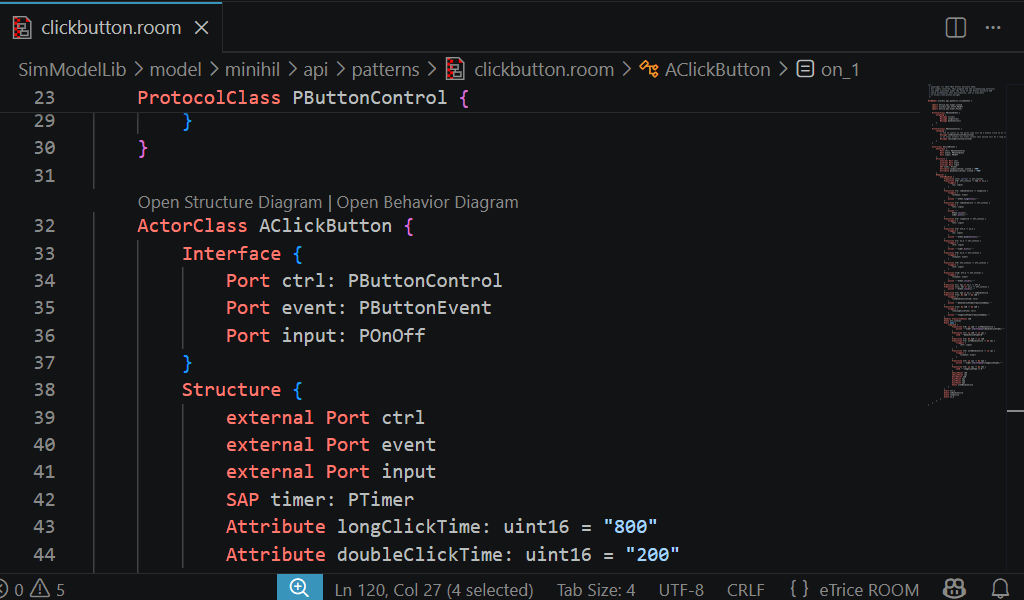This screenshot has width=1024, height=600.
Task: Click Ln 120, Col 27 cursor position
Action: point(434,590)
